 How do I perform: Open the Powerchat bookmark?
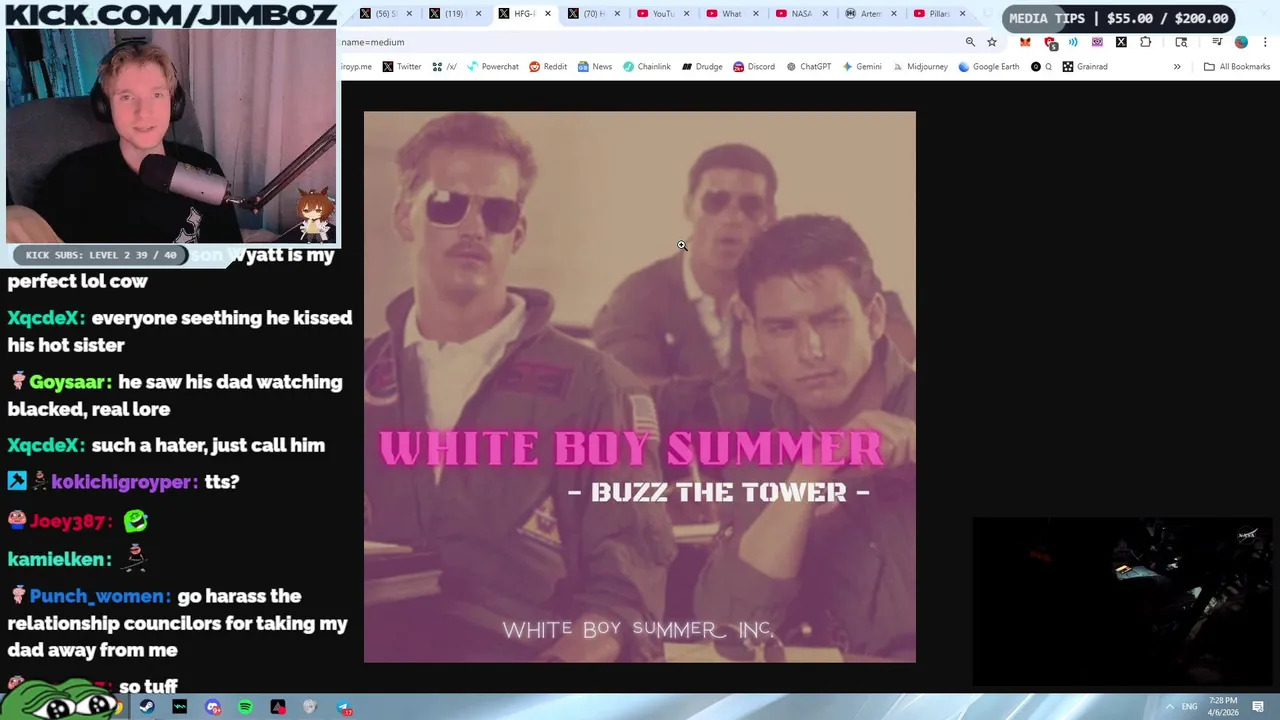tap(492, 67)
